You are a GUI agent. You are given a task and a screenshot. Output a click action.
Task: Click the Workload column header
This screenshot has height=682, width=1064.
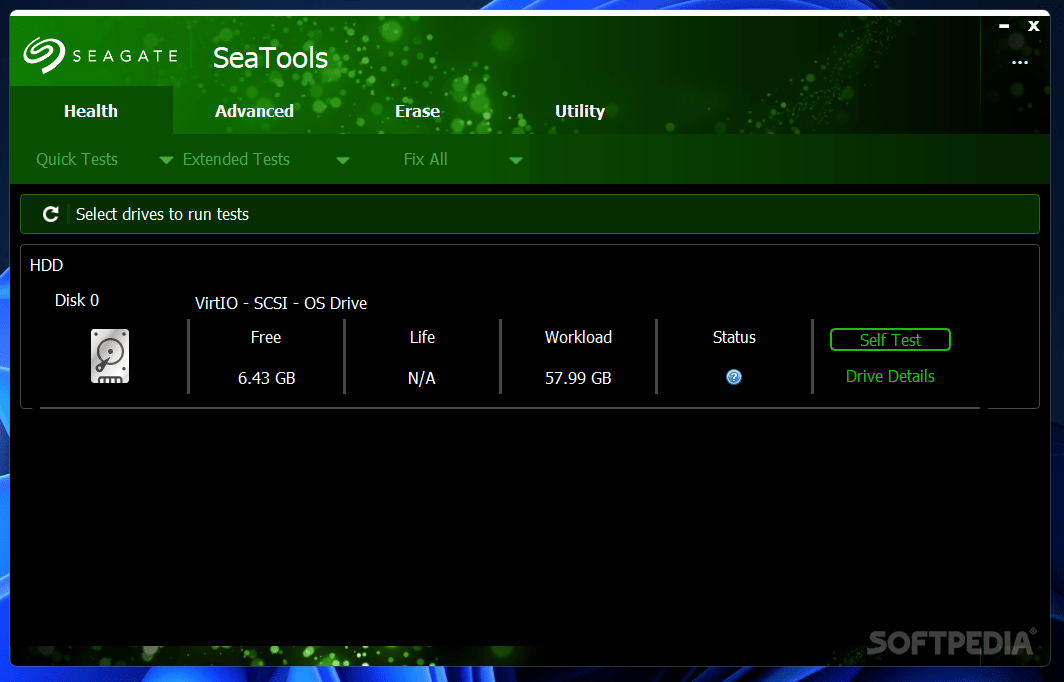click(x=578, y=337)
